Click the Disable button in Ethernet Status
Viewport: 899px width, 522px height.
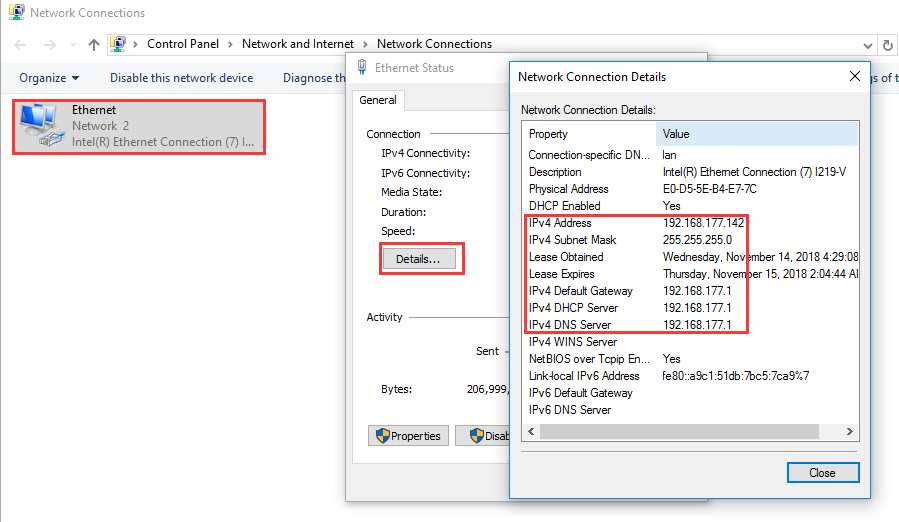click(483, 436)
